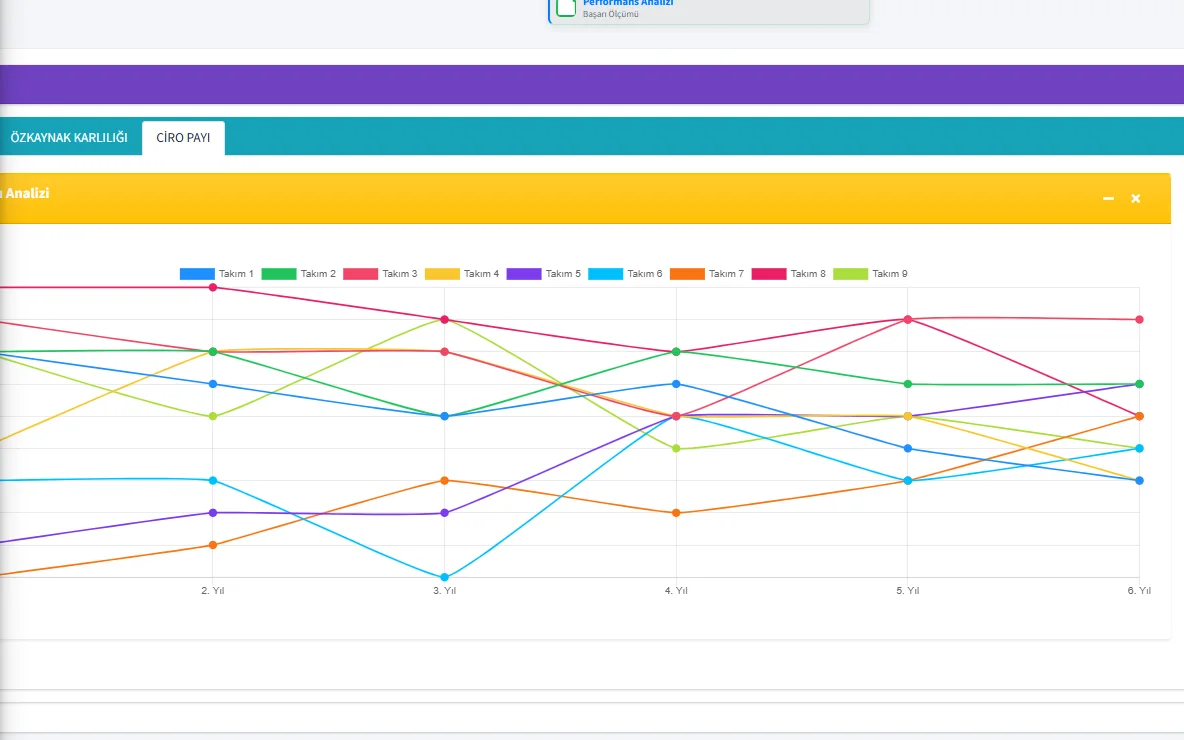
Task: Click the Başarı Ölçümü subtitle text
Action: 610,14
